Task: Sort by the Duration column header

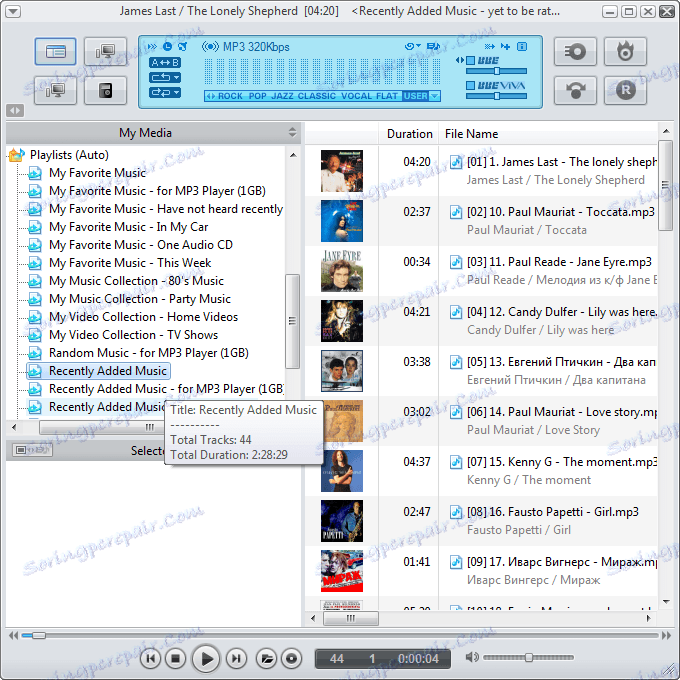Action: coord(409,134)
